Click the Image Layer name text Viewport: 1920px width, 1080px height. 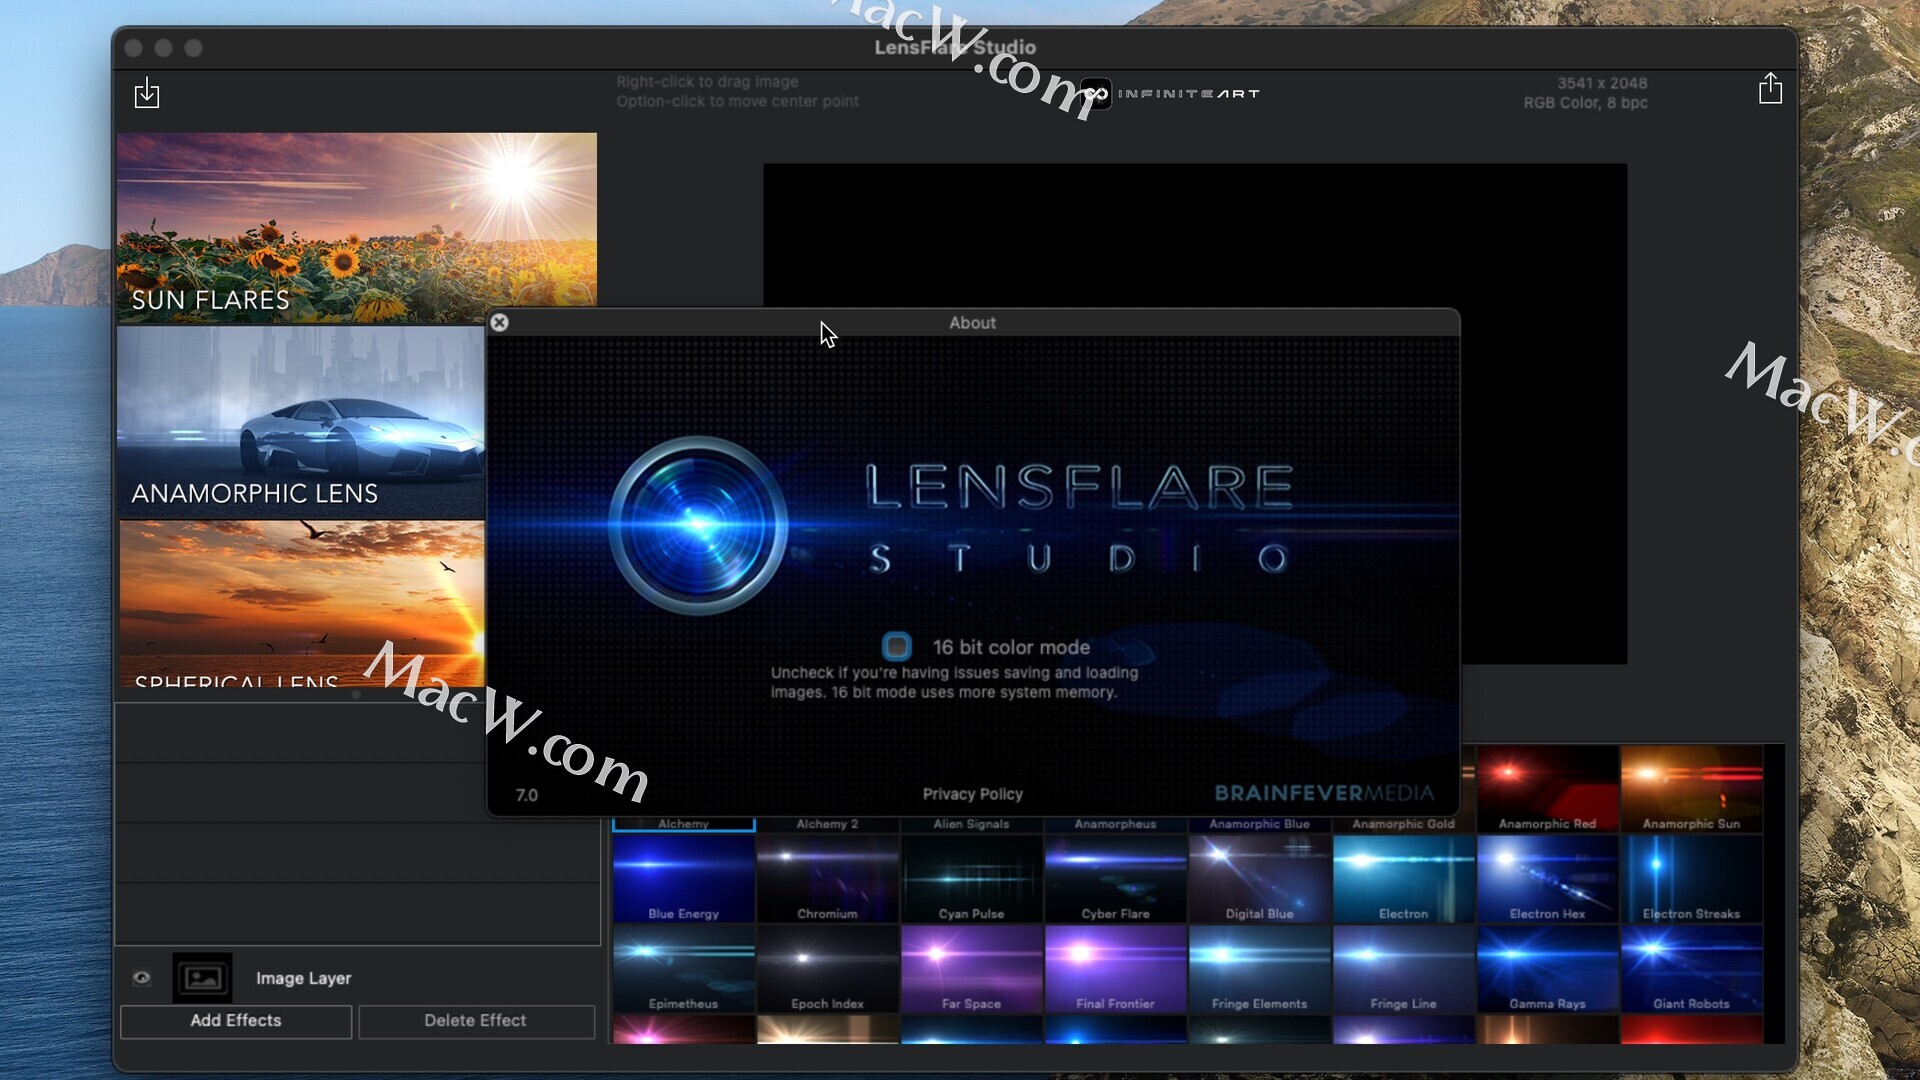(x=303, y=978)
